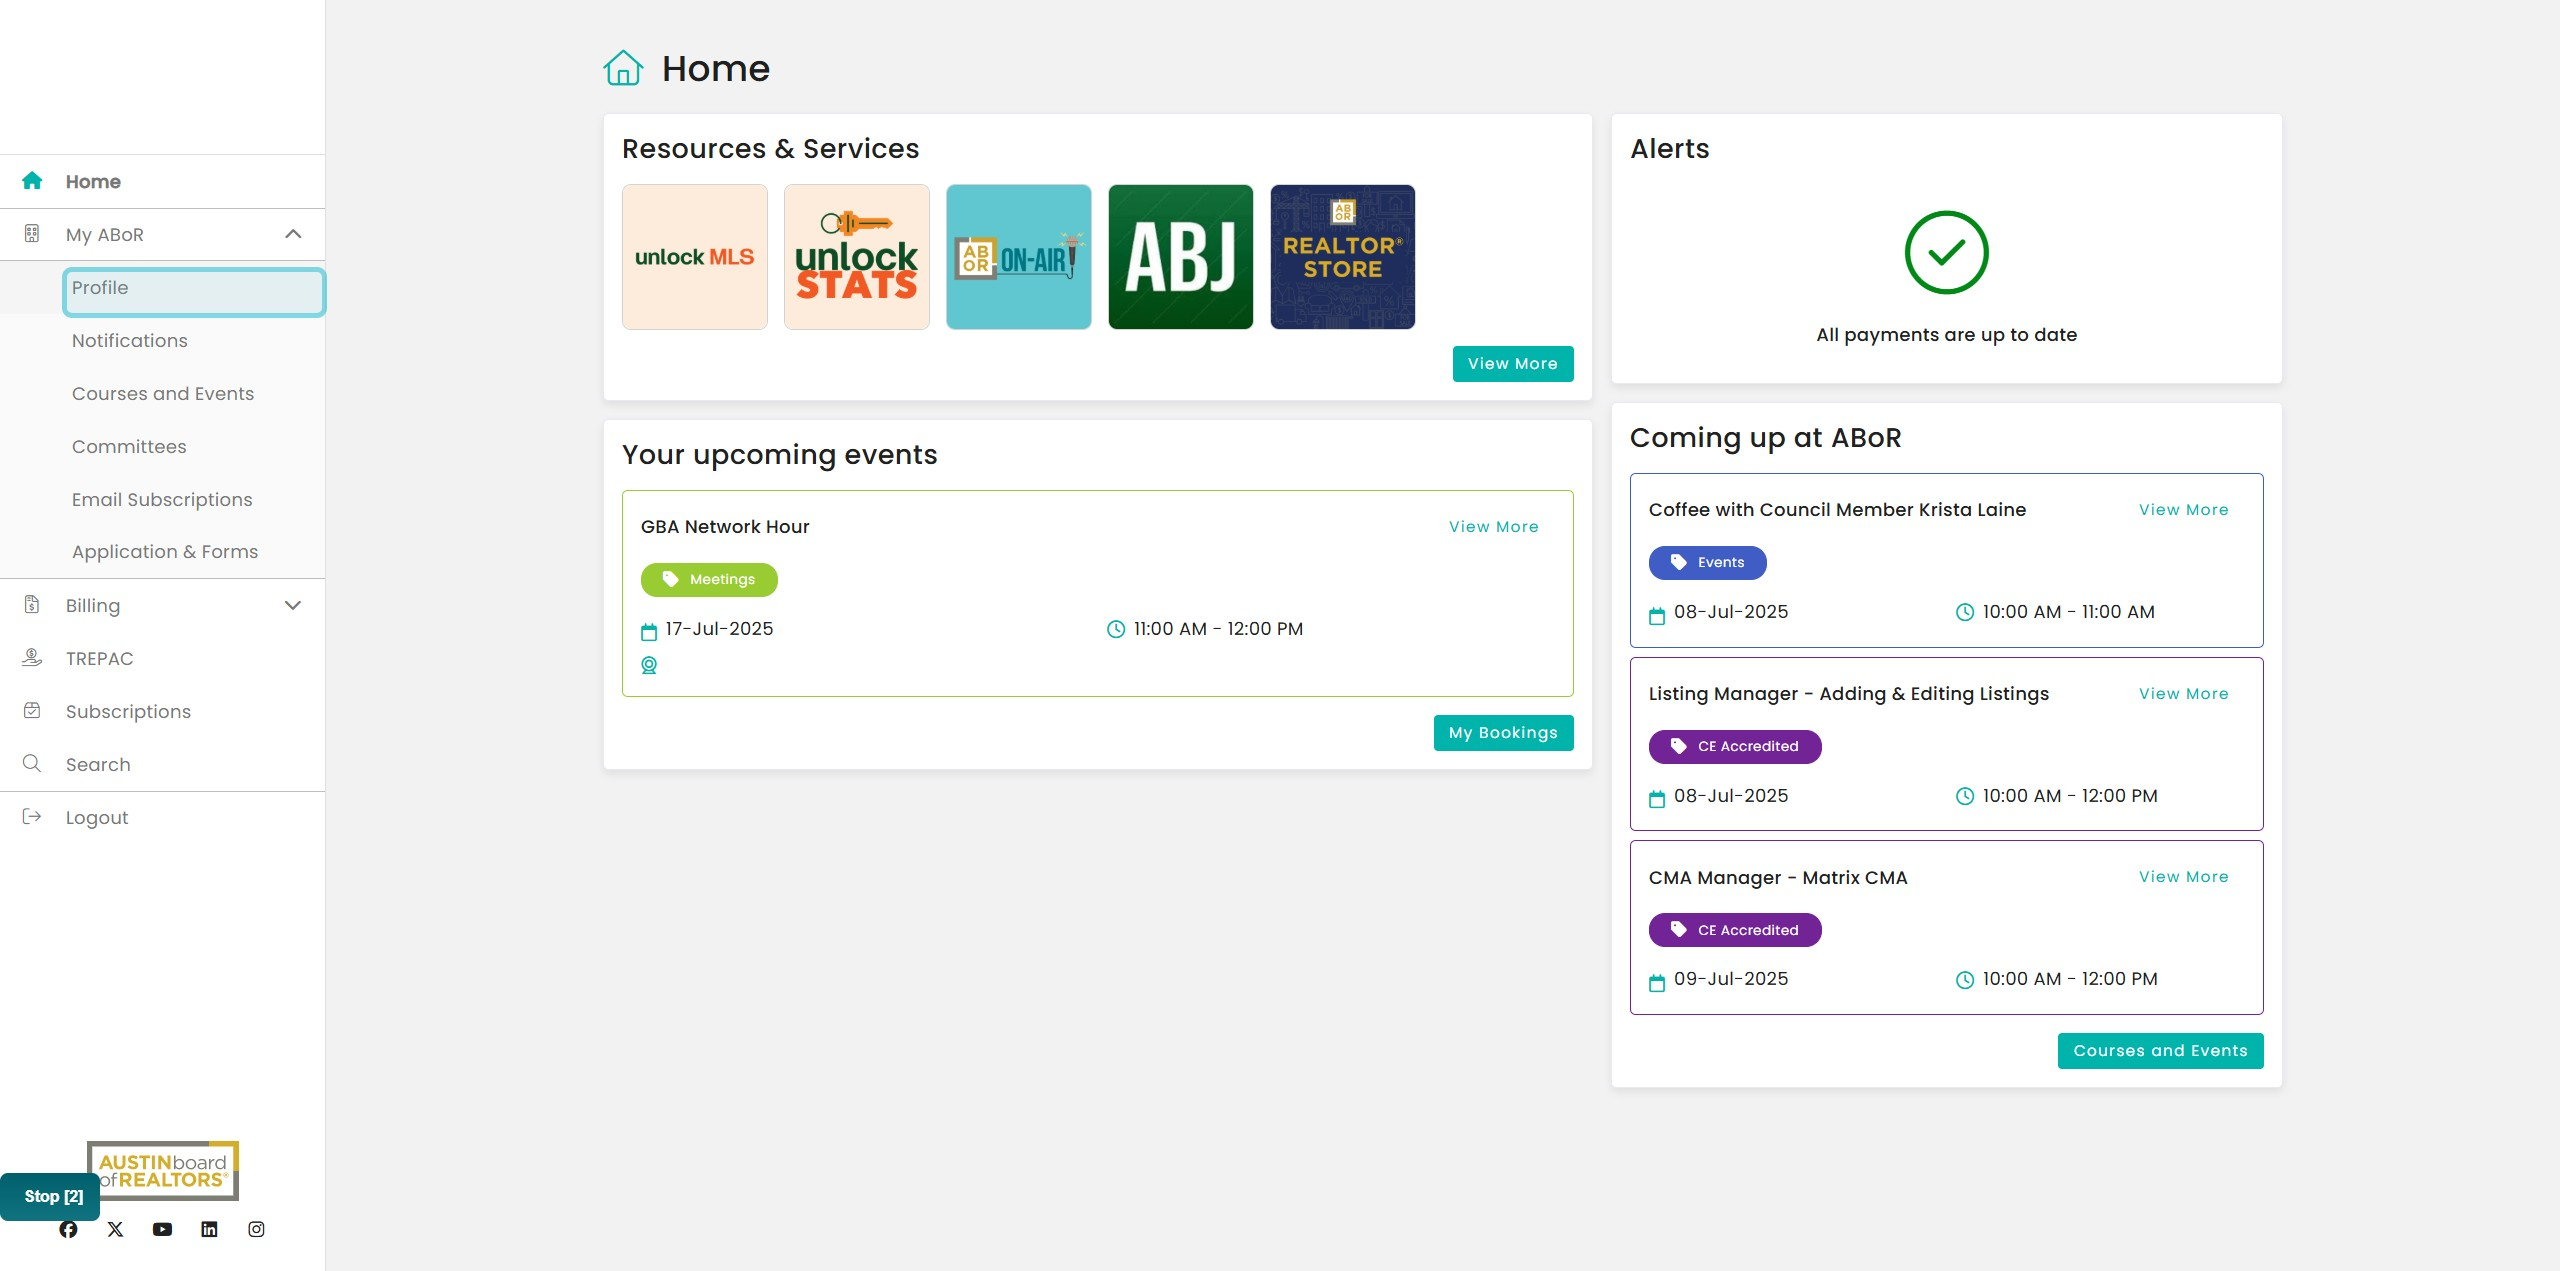Click the Facebook icon in sidebar footer
Image resolution: width=2560 pixels, height=1271 pixels.
pos(68,1229)
